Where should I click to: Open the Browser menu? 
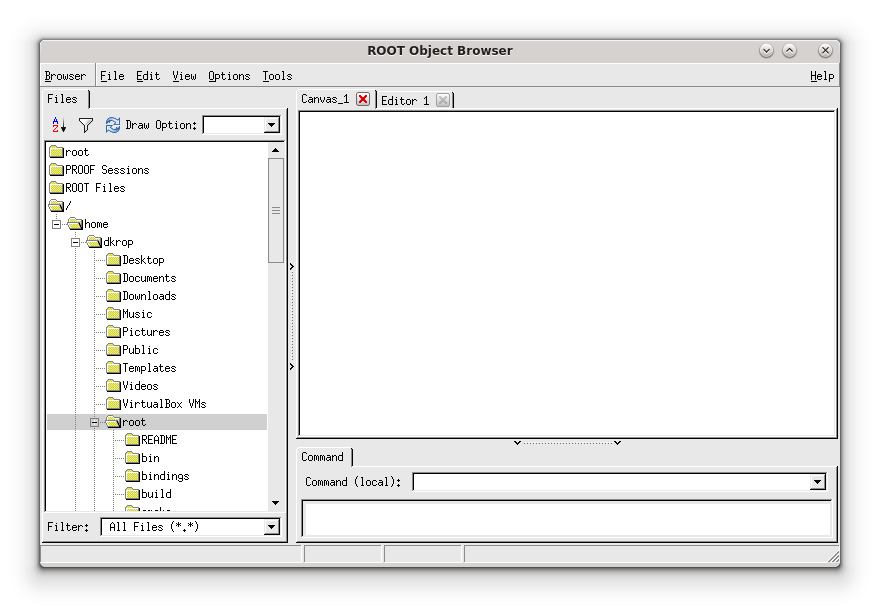pos(65,76)
